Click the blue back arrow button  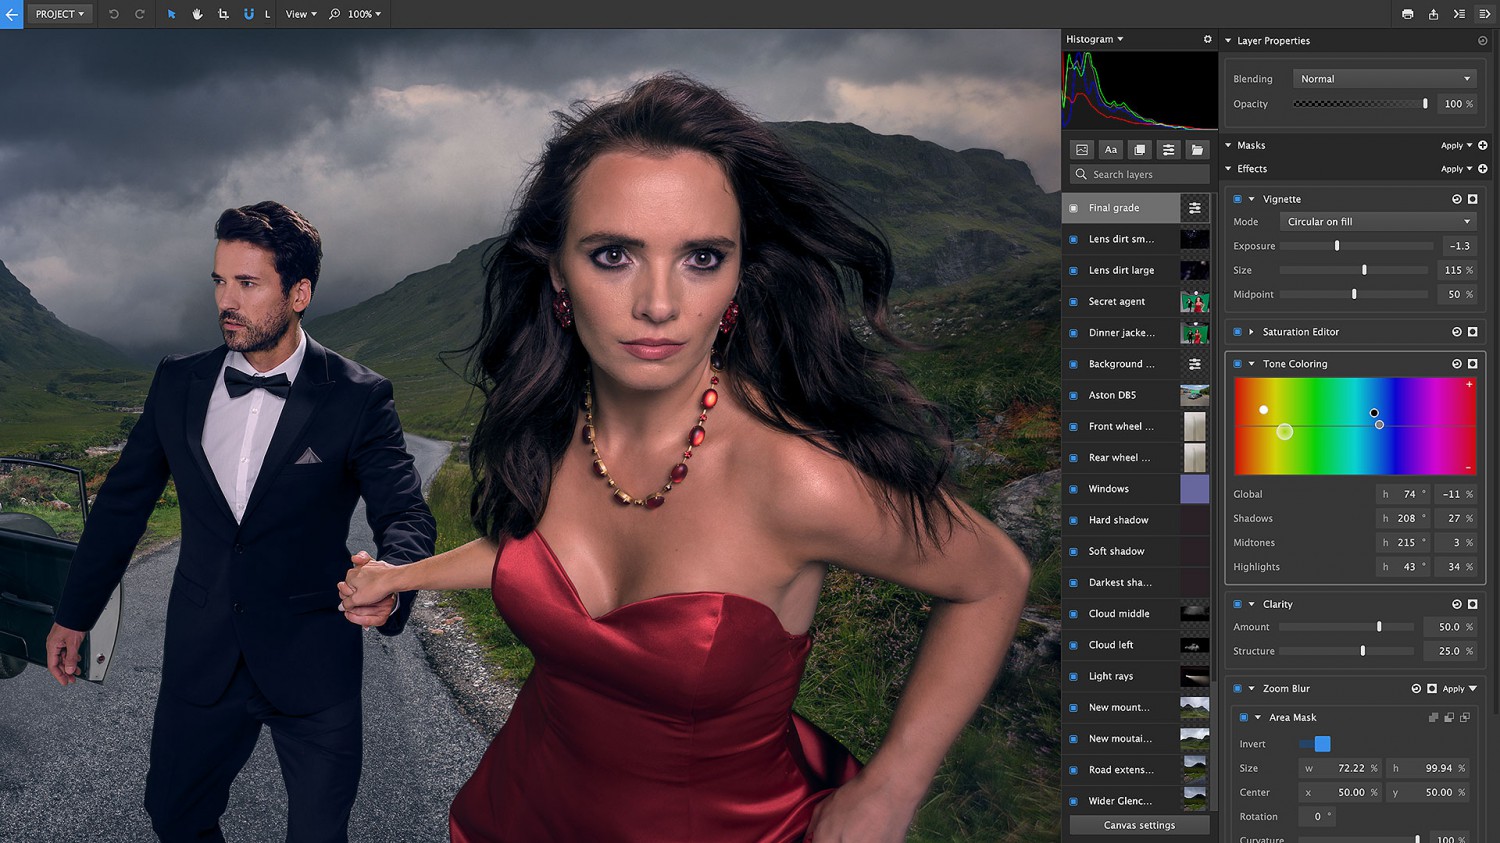pyautogui.click(x=12, y=14)
